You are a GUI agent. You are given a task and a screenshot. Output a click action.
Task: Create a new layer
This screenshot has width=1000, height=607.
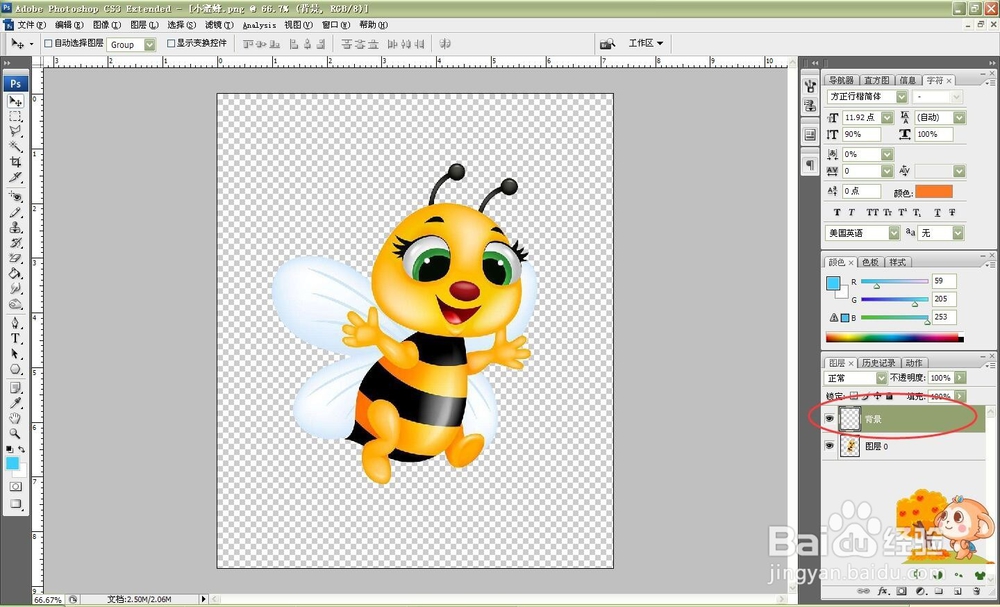point(957,592)
